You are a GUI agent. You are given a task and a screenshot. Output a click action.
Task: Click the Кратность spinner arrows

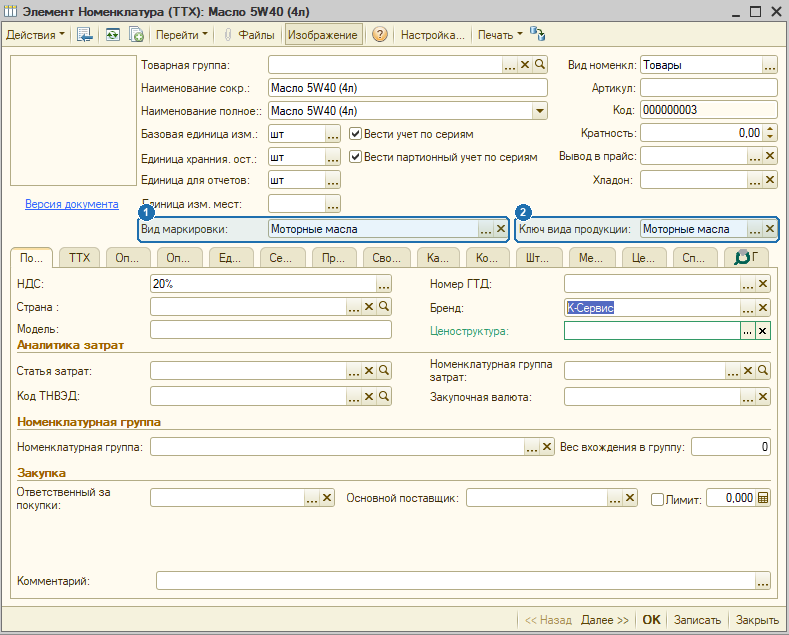click(x=770, y=133)
